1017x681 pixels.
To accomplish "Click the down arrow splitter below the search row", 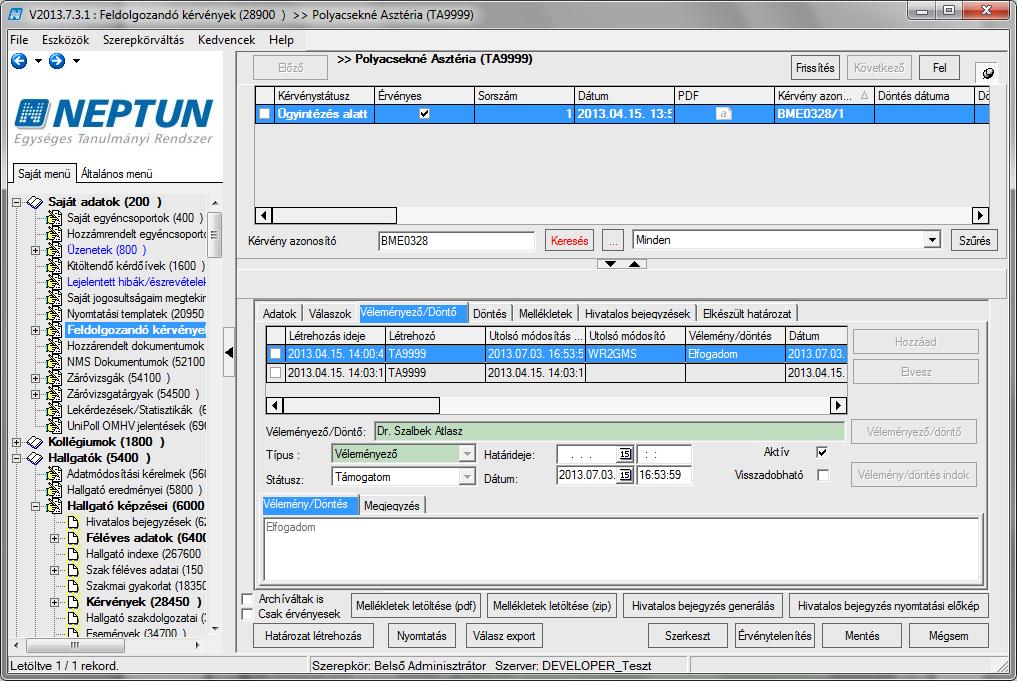I will (x=610, y=264).
